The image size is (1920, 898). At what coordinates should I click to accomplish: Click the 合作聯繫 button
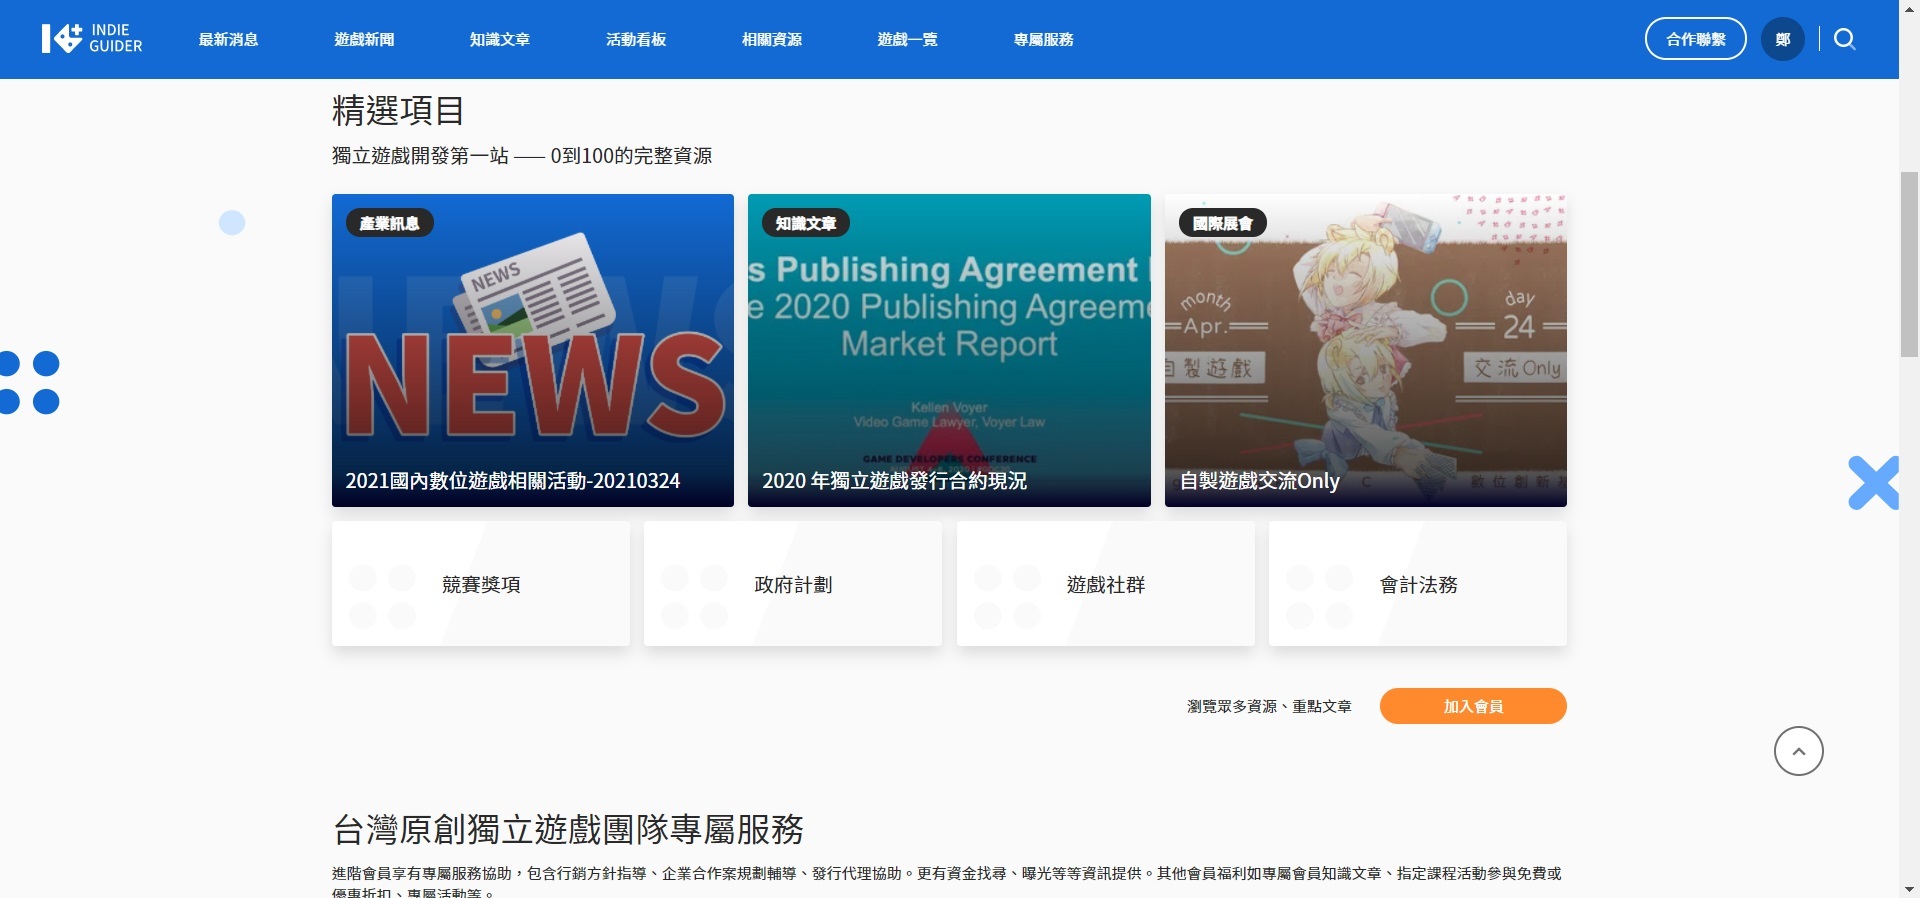pos(1695,39)
